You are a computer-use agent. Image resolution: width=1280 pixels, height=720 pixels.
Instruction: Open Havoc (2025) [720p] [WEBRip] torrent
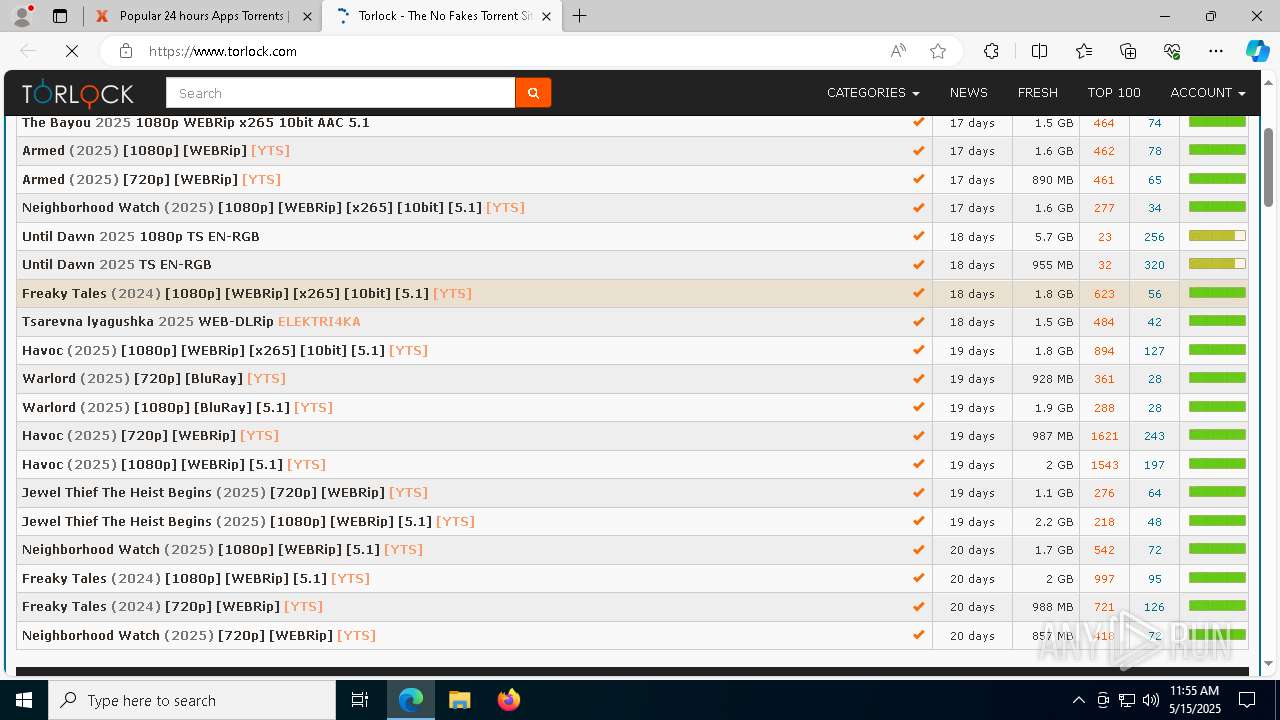point(150,435)
